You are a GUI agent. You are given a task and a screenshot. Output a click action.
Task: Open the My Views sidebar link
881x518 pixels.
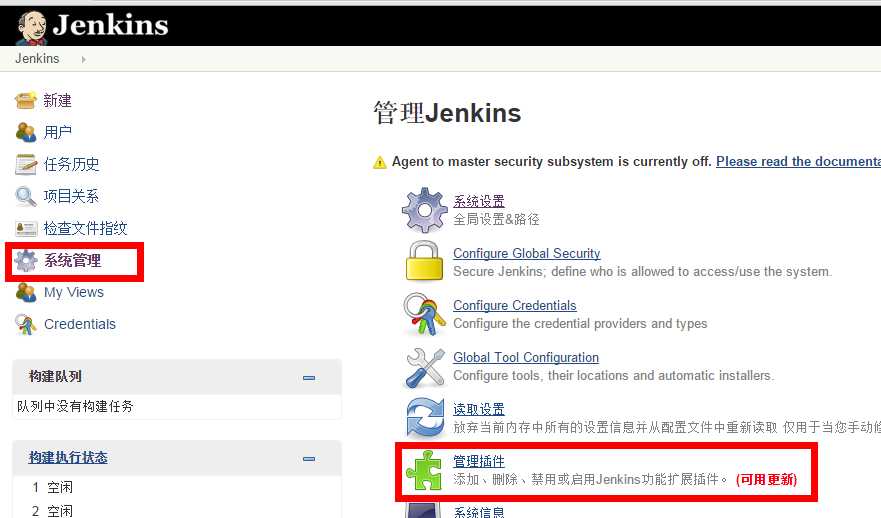coord(74,293)
